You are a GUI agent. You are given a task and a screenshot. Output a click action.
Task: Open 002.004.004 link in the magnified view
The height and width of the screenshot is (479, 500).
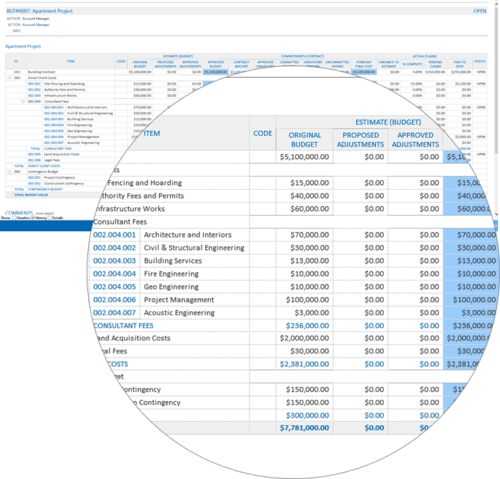[x=114, y=274]
